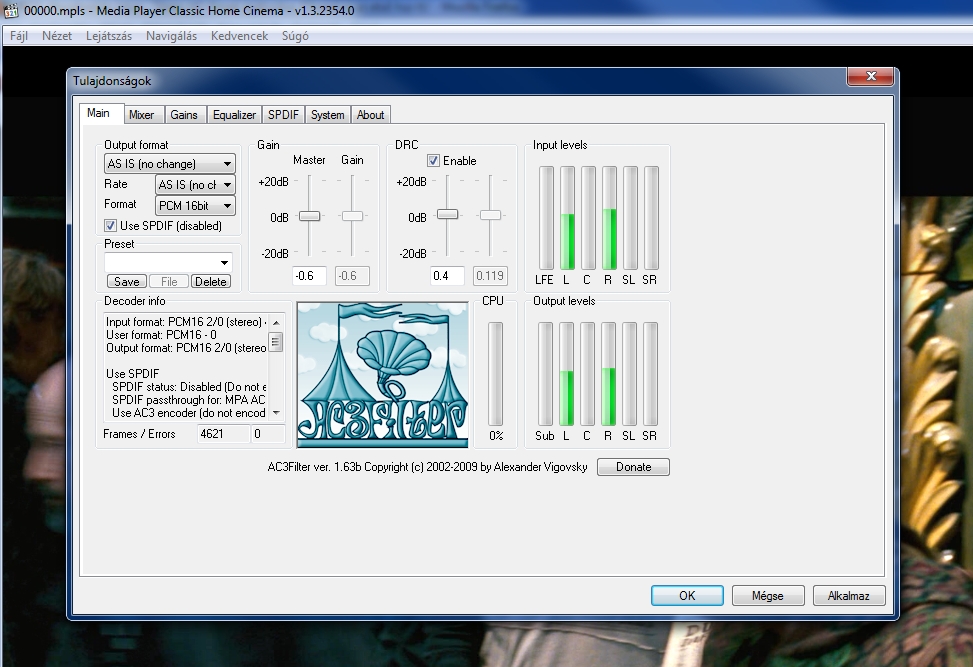Viewport: 973px width, 667px height.
Task: Click the AC3Filter logo image
Action: pyautogui.click(x=382, y=375)
